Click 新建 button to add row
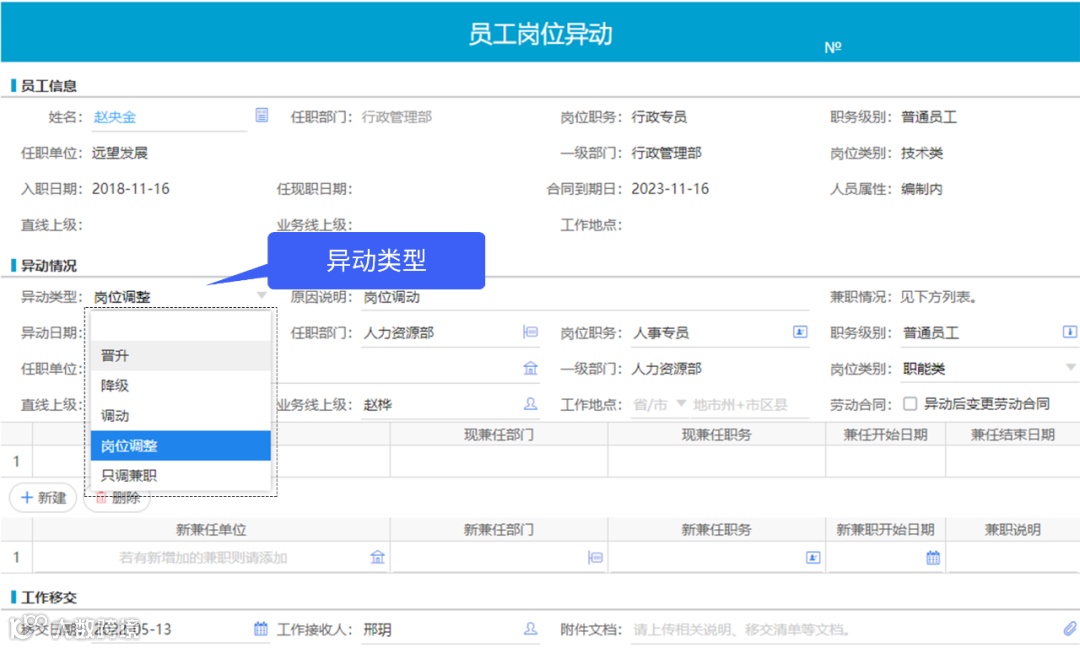Screen dimensions: 1080x648 (43, 497)
